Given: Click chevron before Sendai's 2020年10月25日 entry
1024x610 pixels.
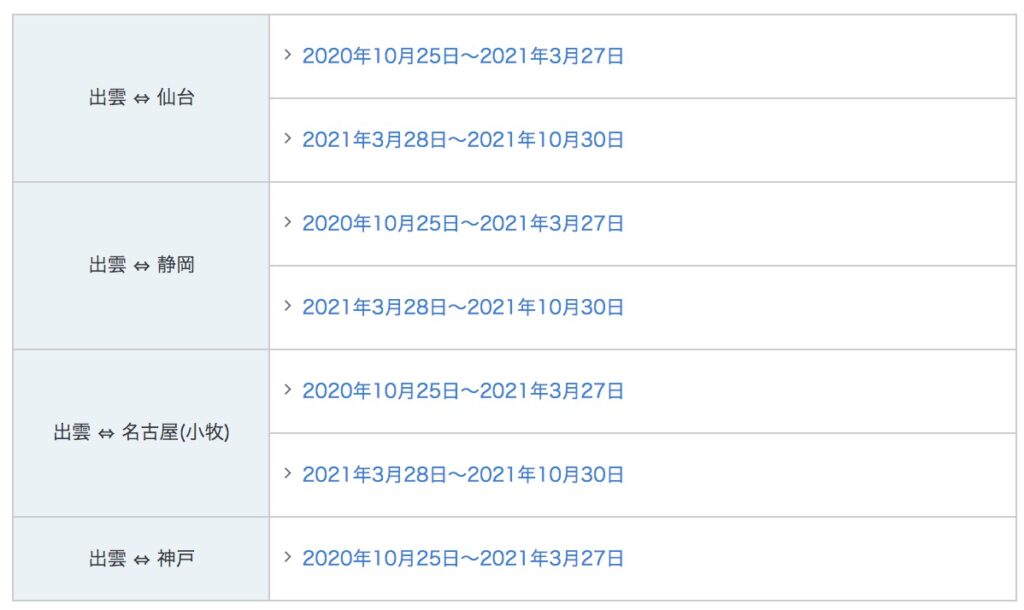Looking at the screenshot, I should tap(287, 55).
